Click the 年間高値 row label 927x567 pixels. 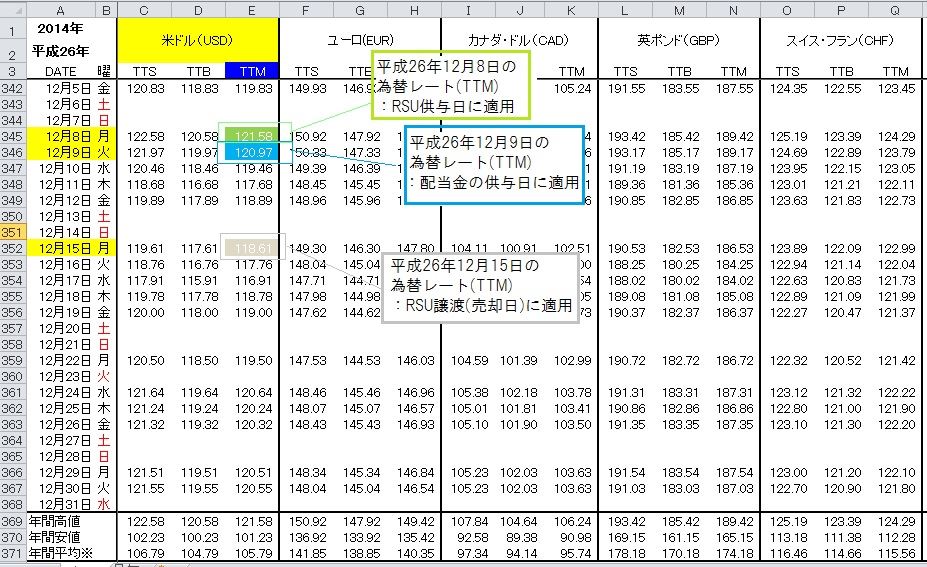click(x=54, y=521)
